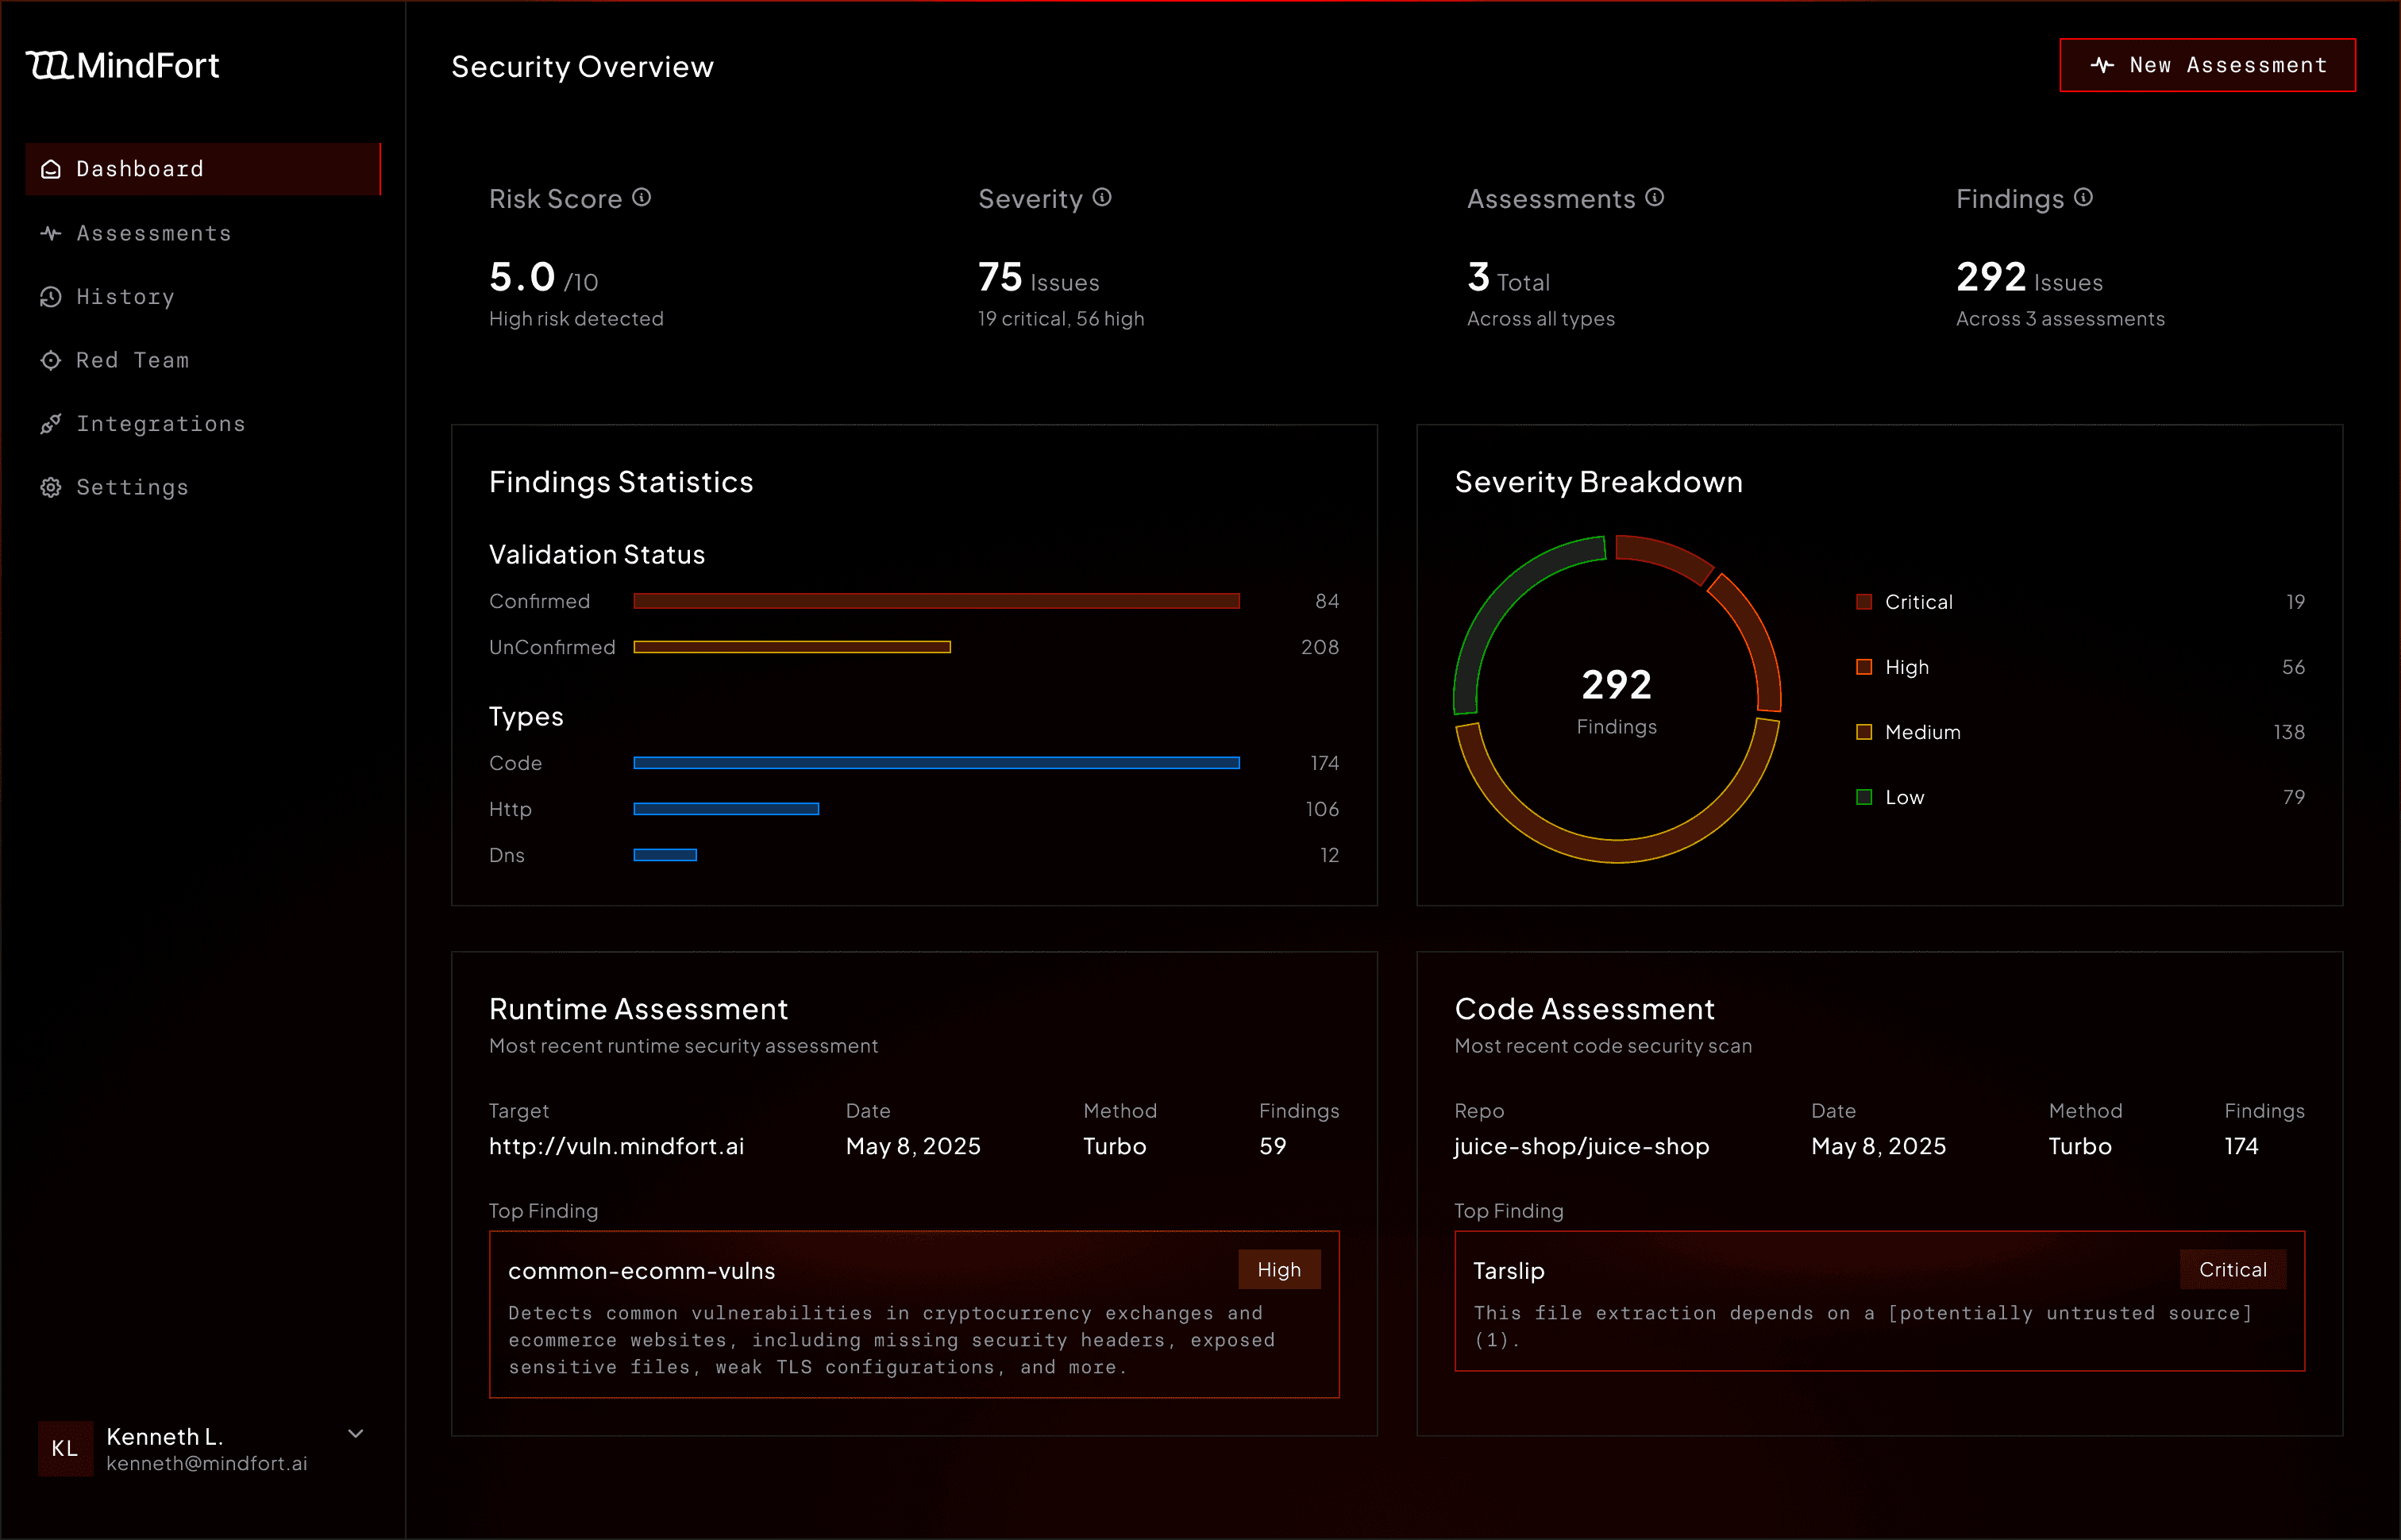Click the '3 Total' assessments value
This screenshot has width=2401, height=1540.
(1508, 278)
